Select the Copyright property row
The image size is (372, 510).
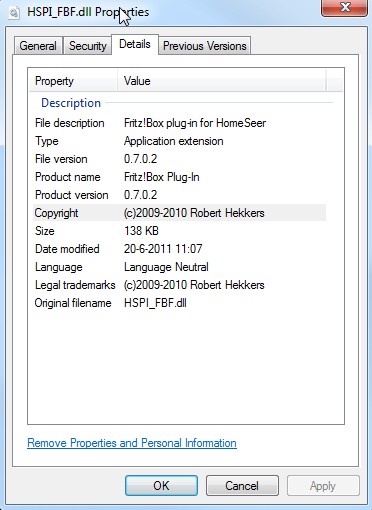pos(179,213)
